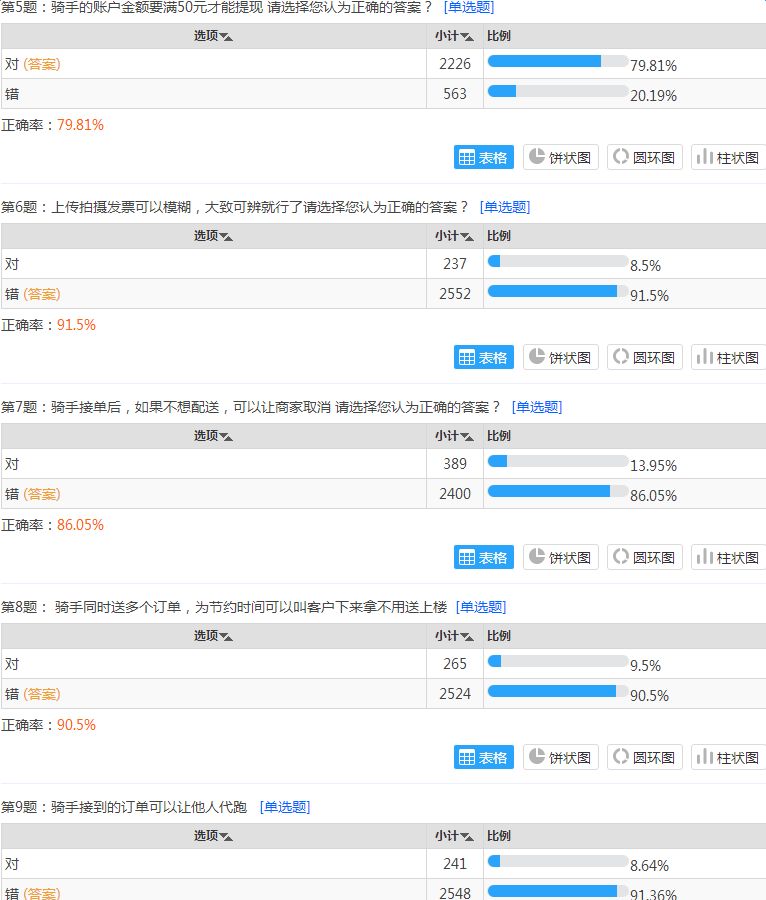Viewport: 766px width, 900px height.
Task: Click the 比例 column header in question 5
Action: coord(498,36)
